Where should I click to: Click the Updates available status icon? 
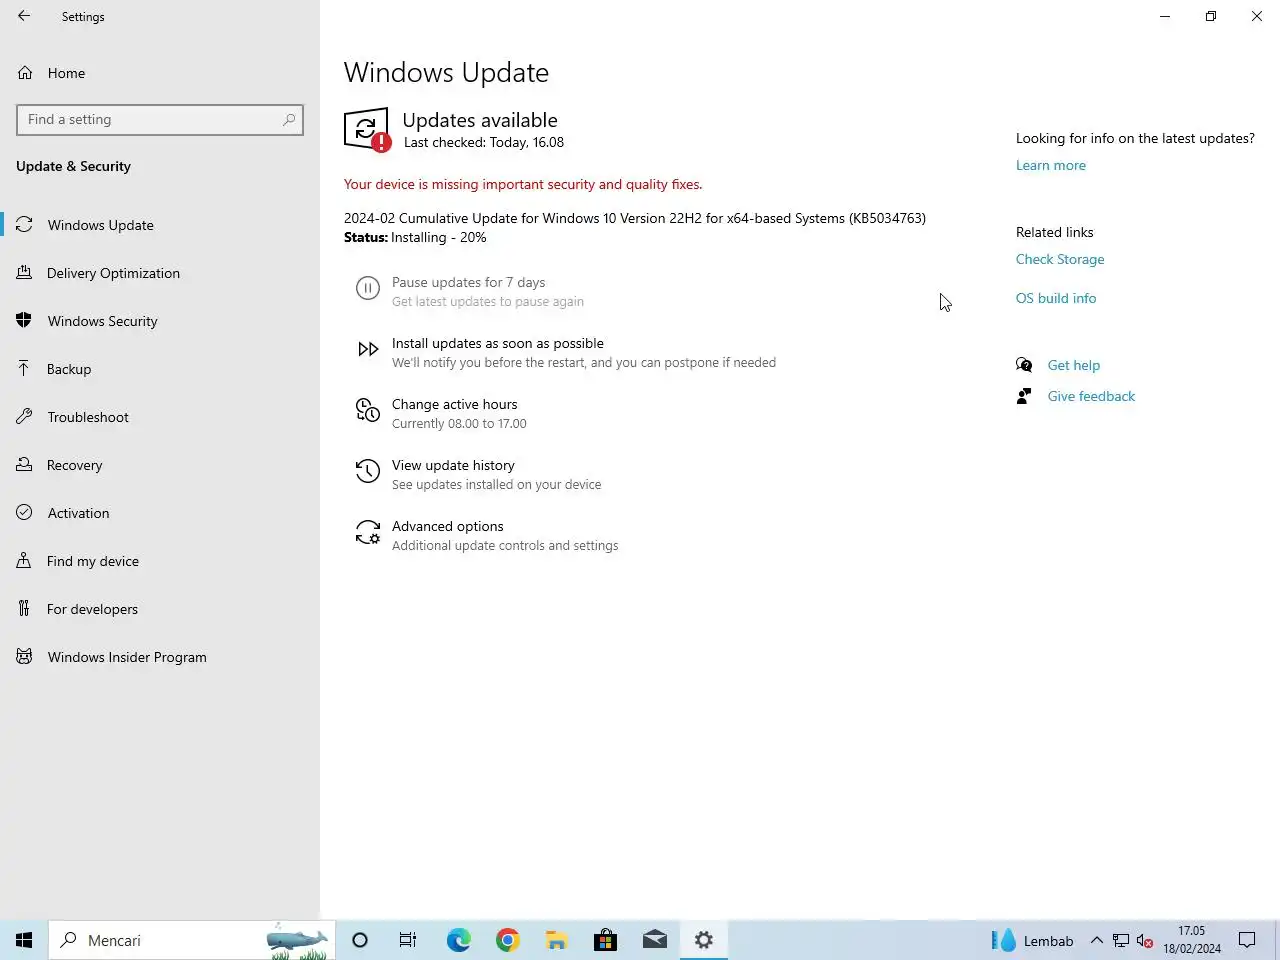tap(367, 130)
